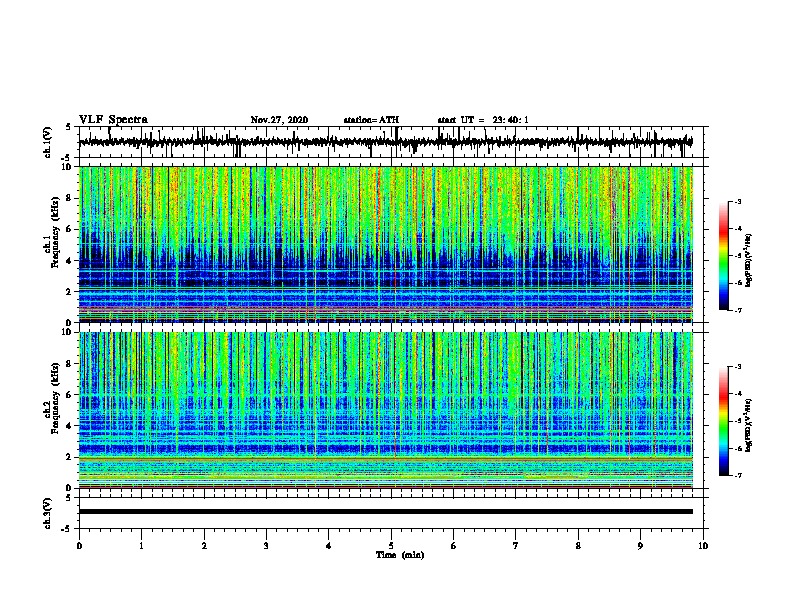Click time-axis tick label "6" at the bottom
Viewport: 792px width, 612px height.
(x=454, y=546)
